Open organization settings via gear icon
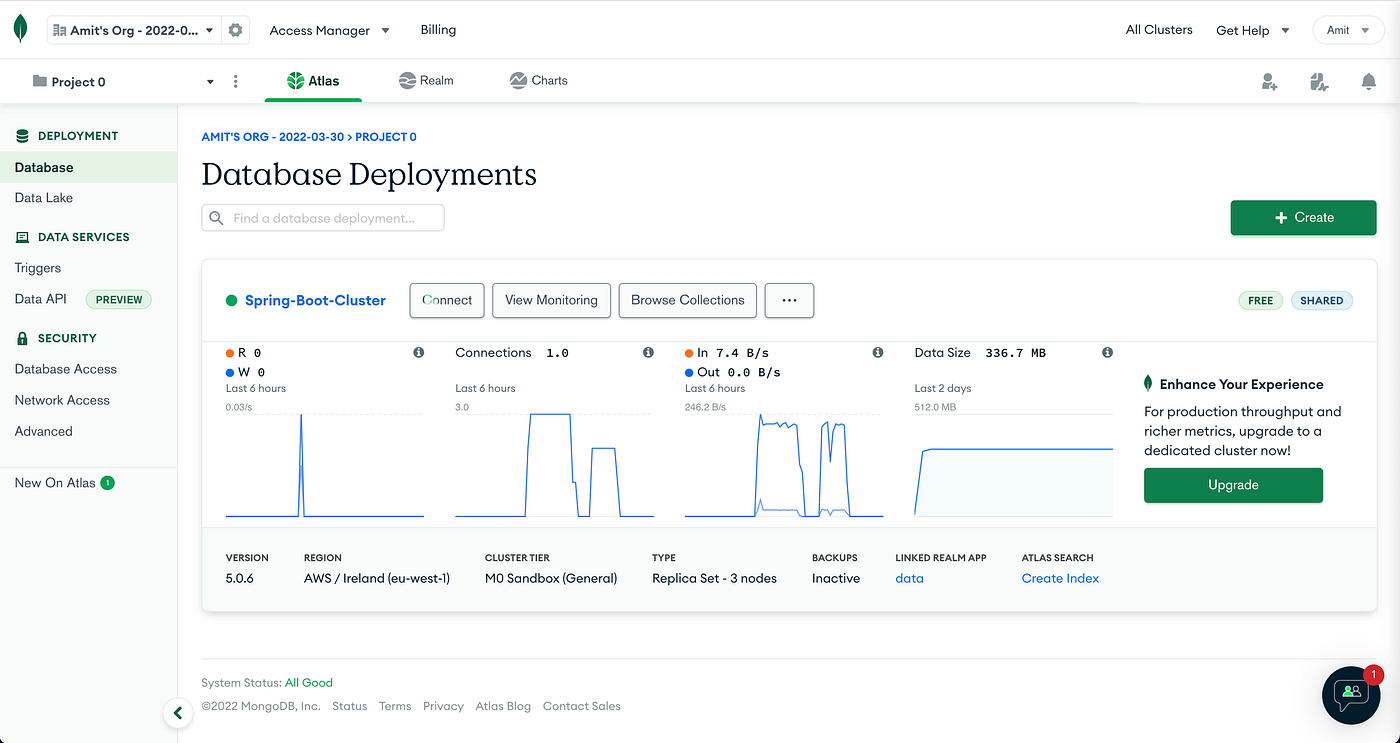Viewport: 1400px width, 743px height. tap(235, 29)
